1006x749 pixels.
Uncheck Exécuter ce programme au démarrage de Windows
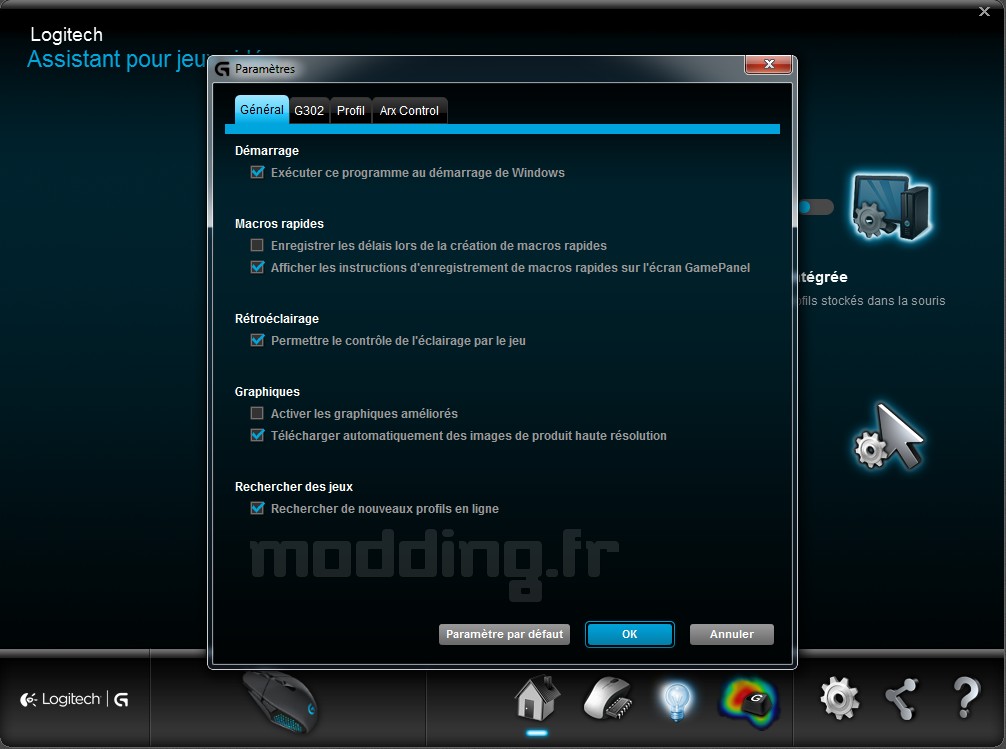point(257,172)
